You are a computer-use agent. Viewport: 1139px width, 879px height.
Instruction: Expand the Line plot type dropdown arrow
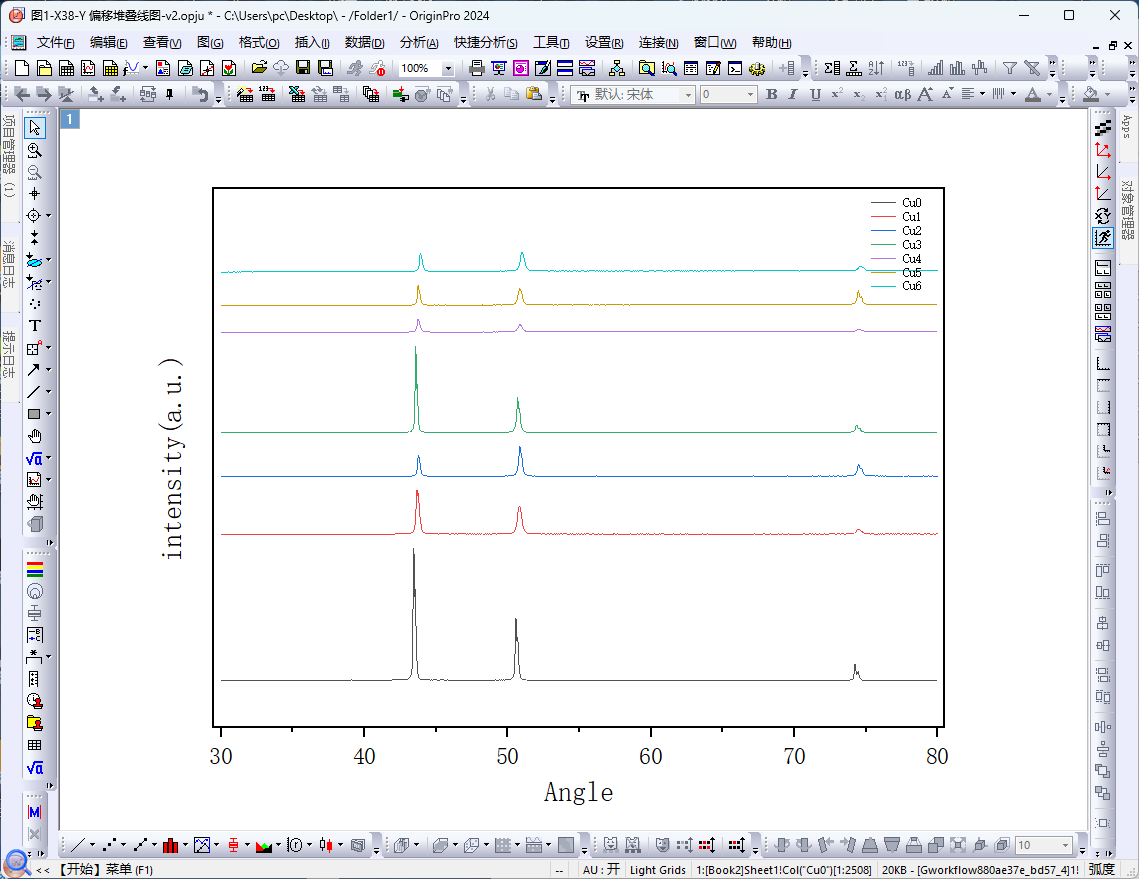click(x=92, y=845)
